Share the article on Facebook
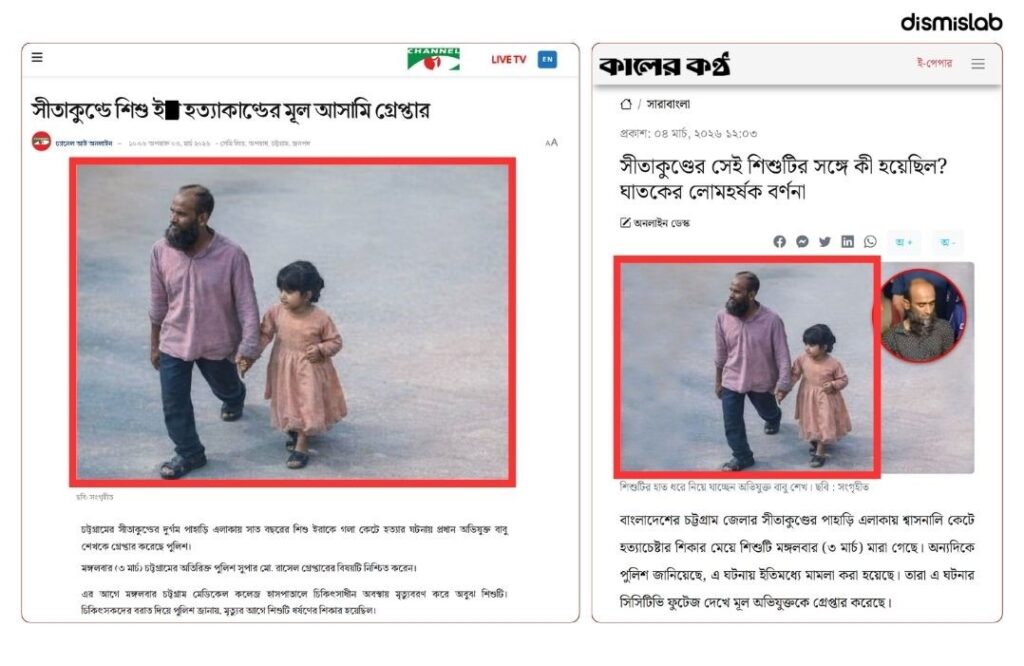The height and width of the screenshot is (666, 1024). (780, 242)
